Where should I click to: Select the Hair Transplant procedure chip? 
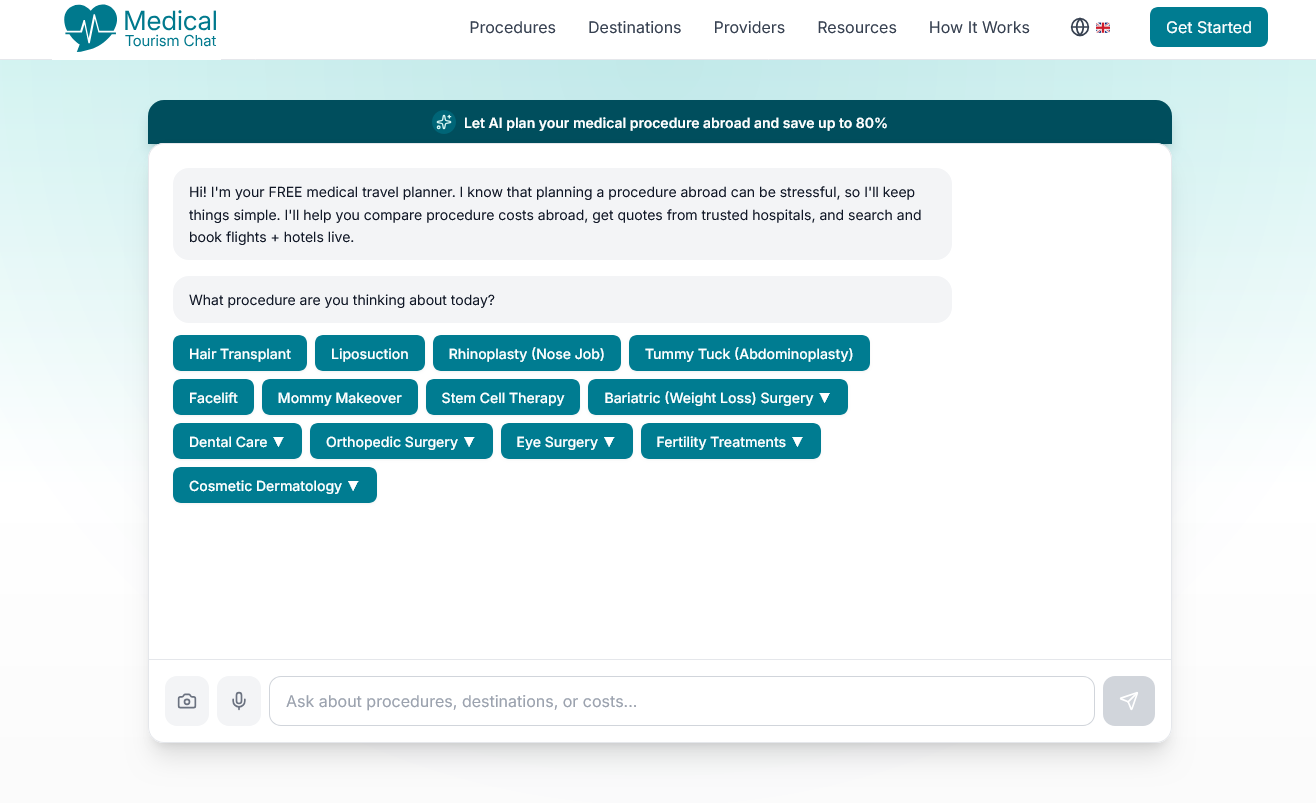click(239, 353)
